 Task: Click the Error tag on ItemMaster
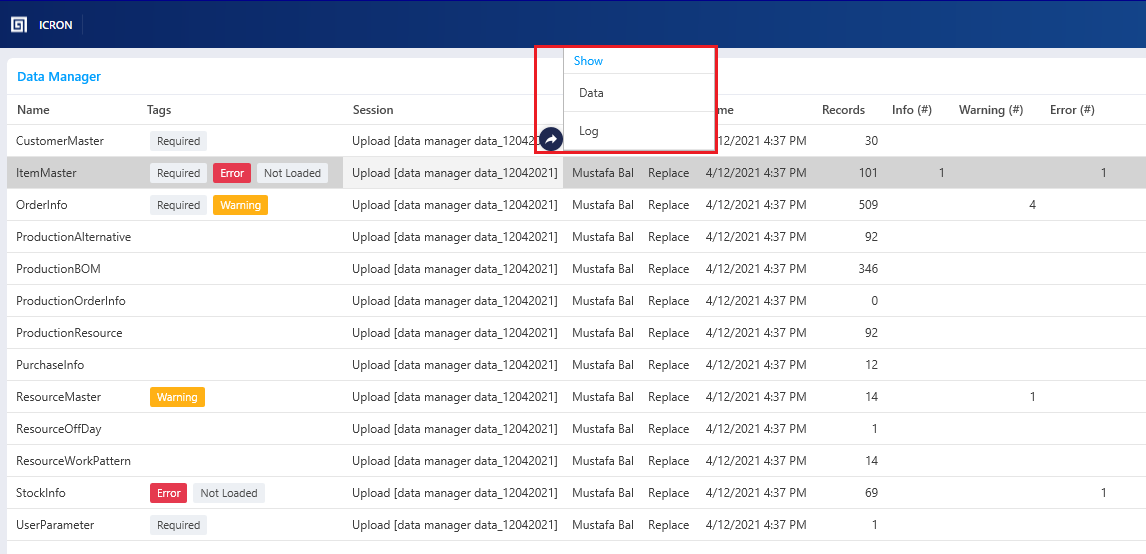coord(232,173)
